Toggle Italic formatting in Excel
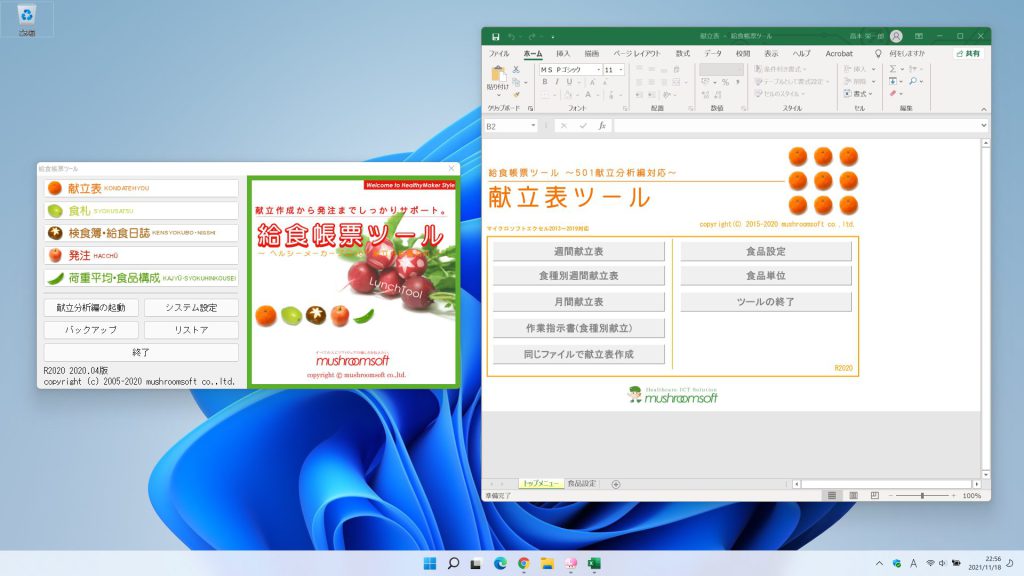This screenshot has height=576, width=1024. [557, 82]
